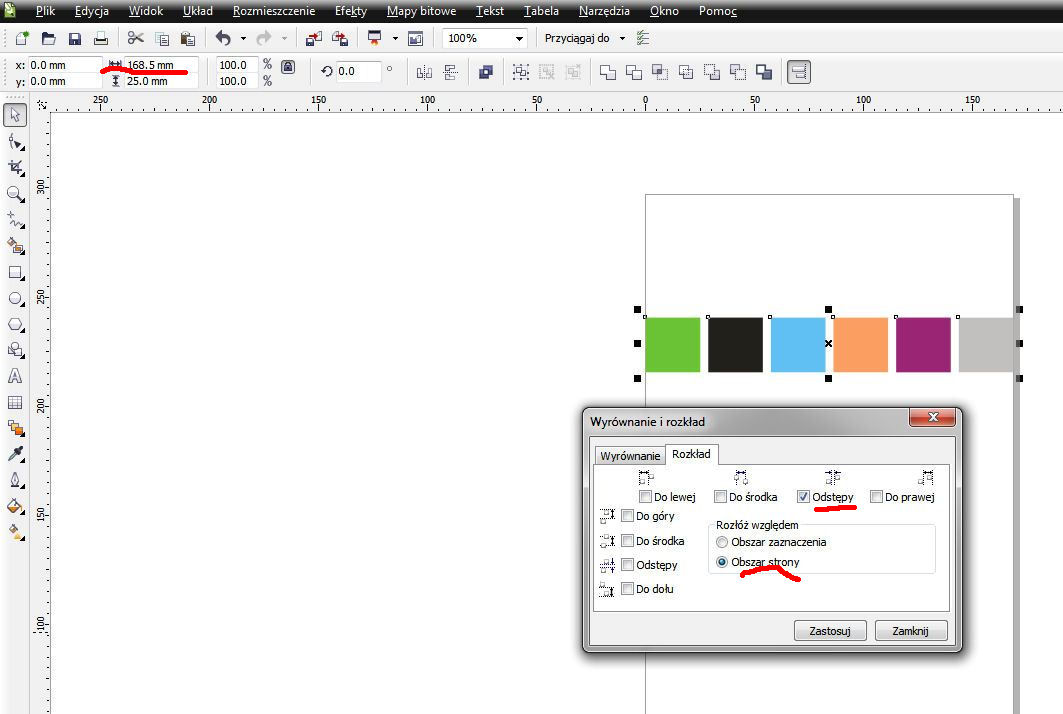The height and width of the screenshot is (714, 1063).
Task: Click the Zamknij button
Action: pyautogui.click(x=910, y=631)
